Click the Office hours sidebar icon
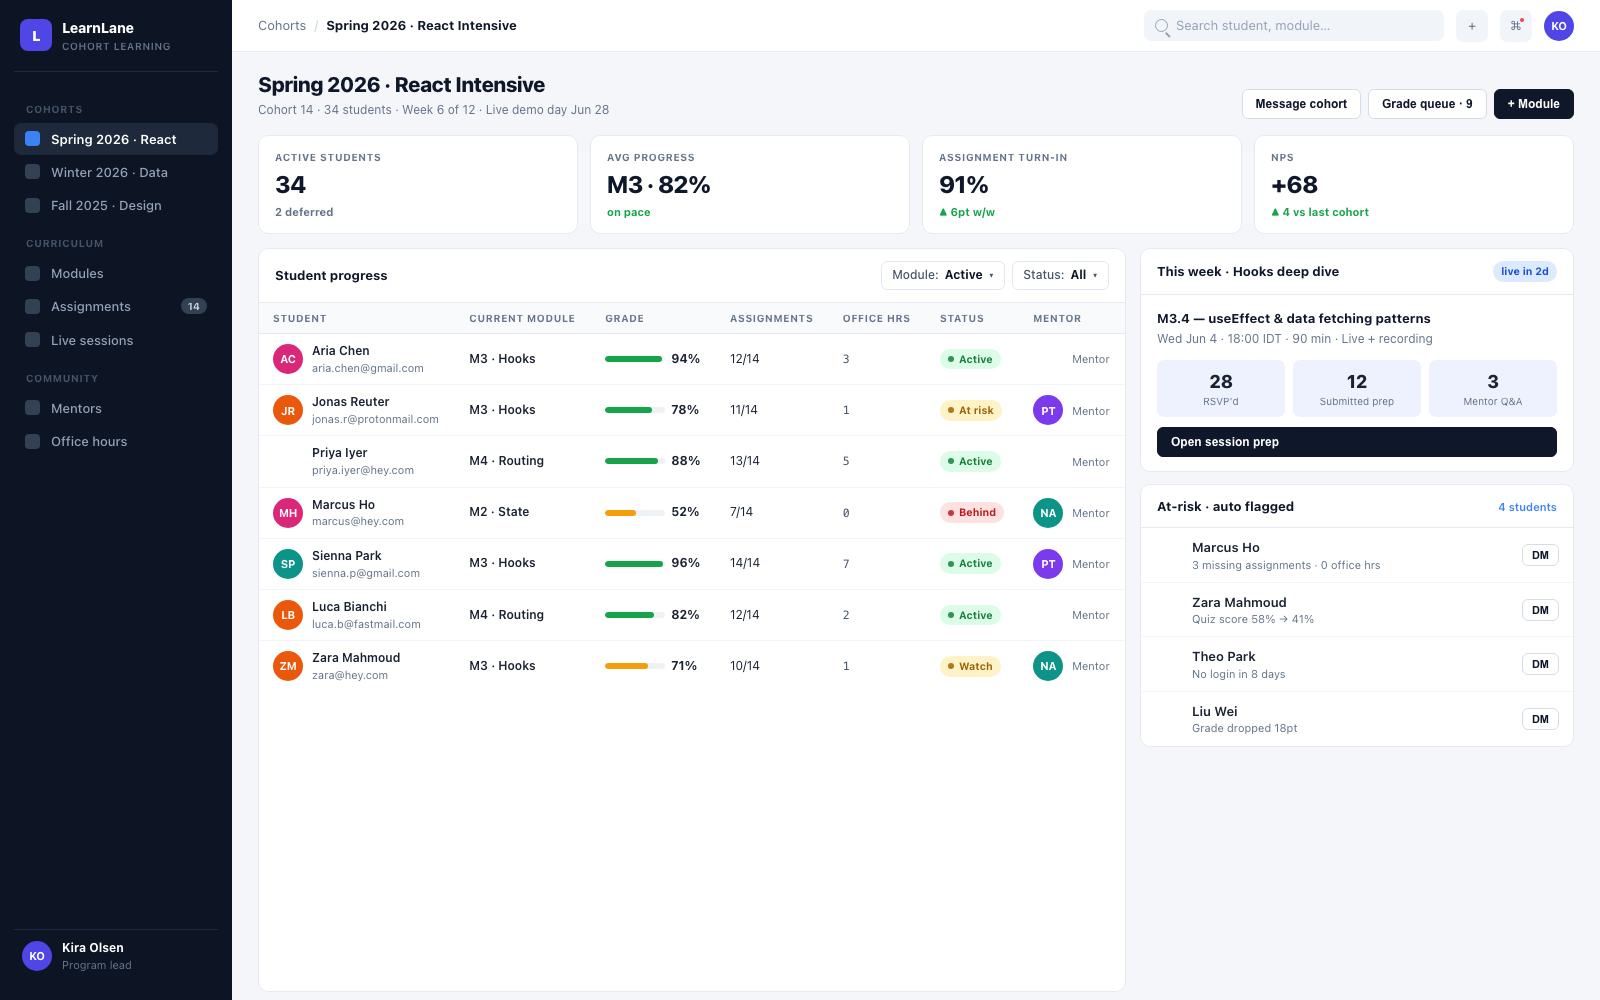The image size is (1600, 1000). click(x=33, y=441)
